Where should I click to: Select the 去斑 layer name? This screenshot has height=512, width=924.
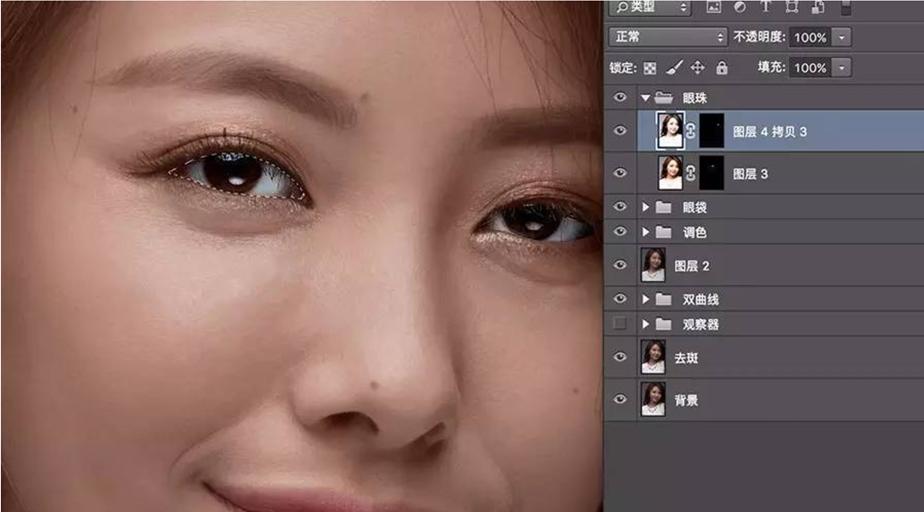(686, 358)
